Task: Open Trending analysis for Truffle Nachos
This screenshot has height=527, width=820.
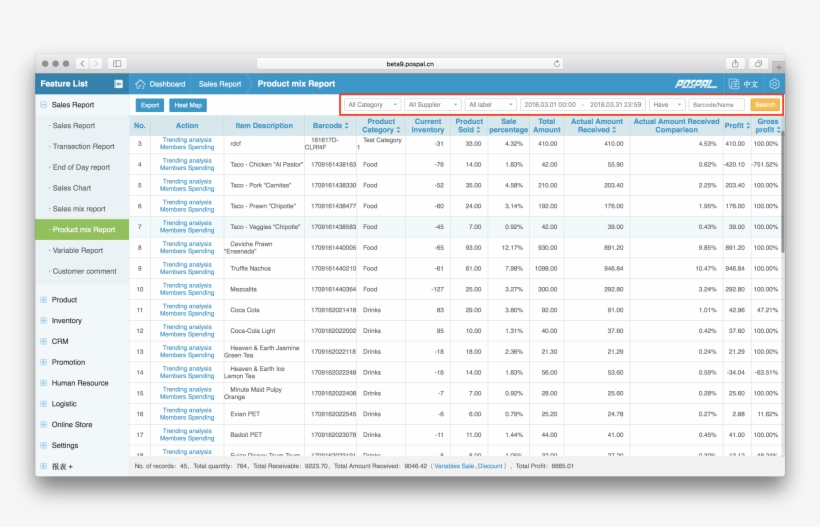Action: click(x=187, y=265)
